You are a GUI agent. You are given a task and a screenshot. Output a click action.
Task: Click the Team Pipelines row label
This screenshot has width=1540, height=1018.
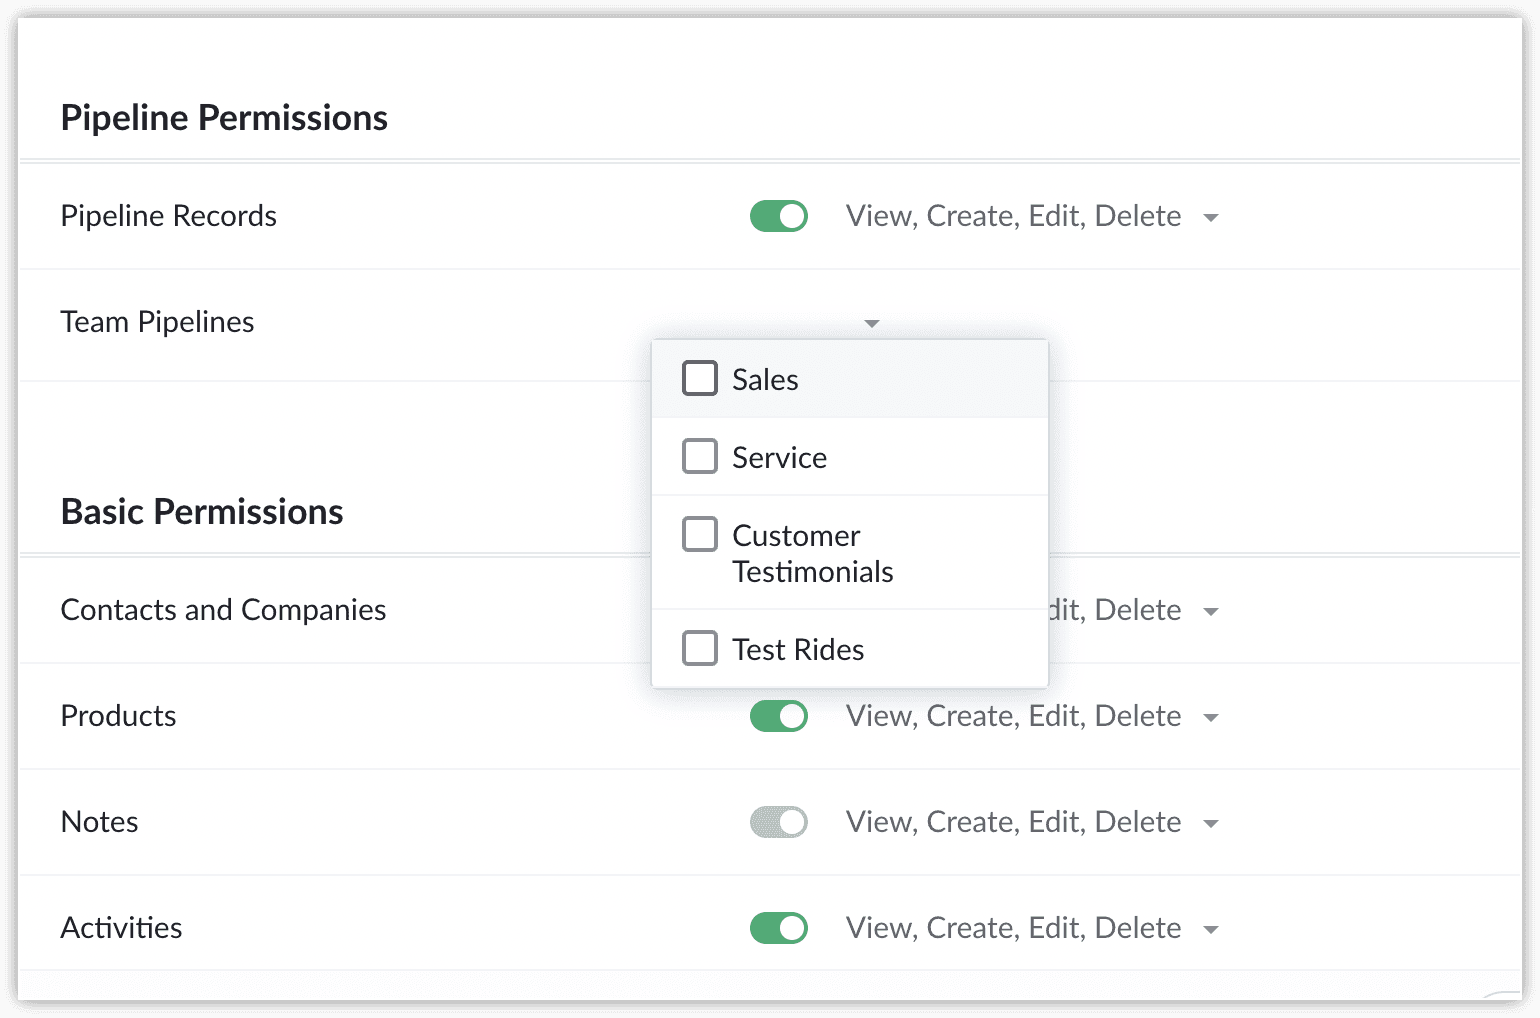pos(157,322)
